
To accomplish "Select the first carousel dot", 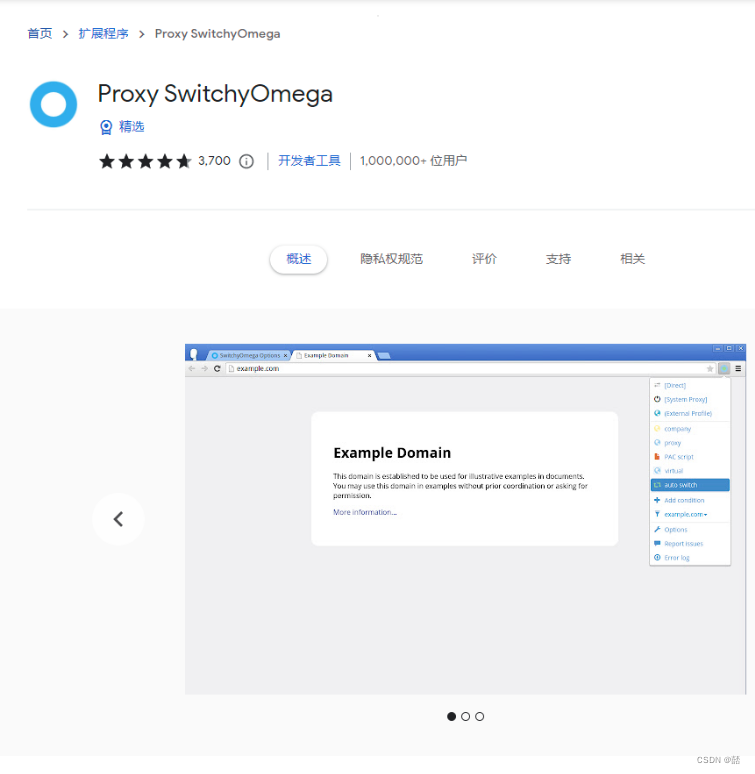I will 451,716.
